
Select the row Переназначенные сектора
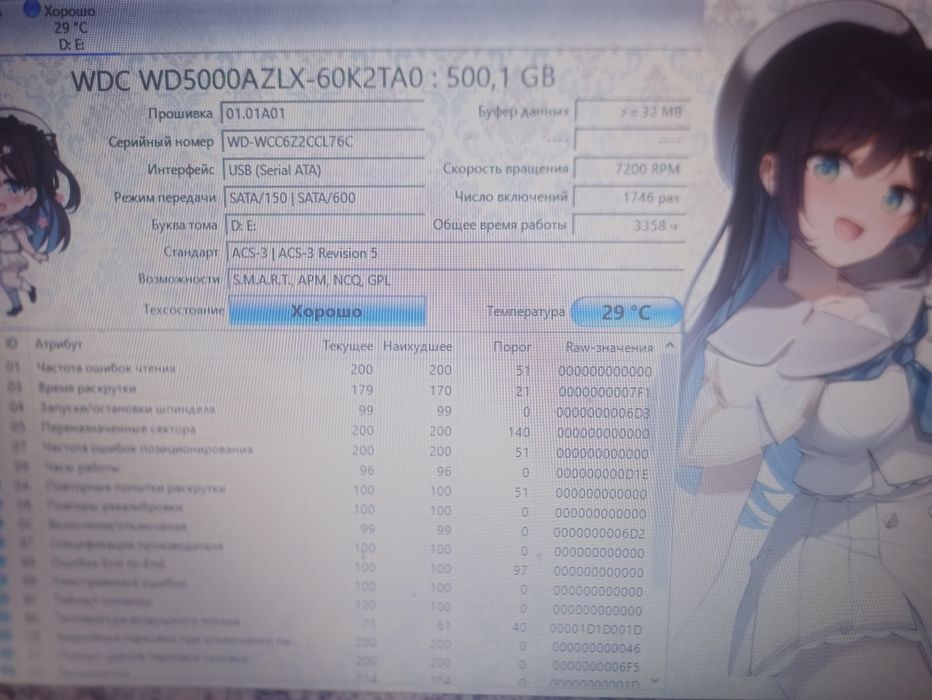(x=330, y=430)
